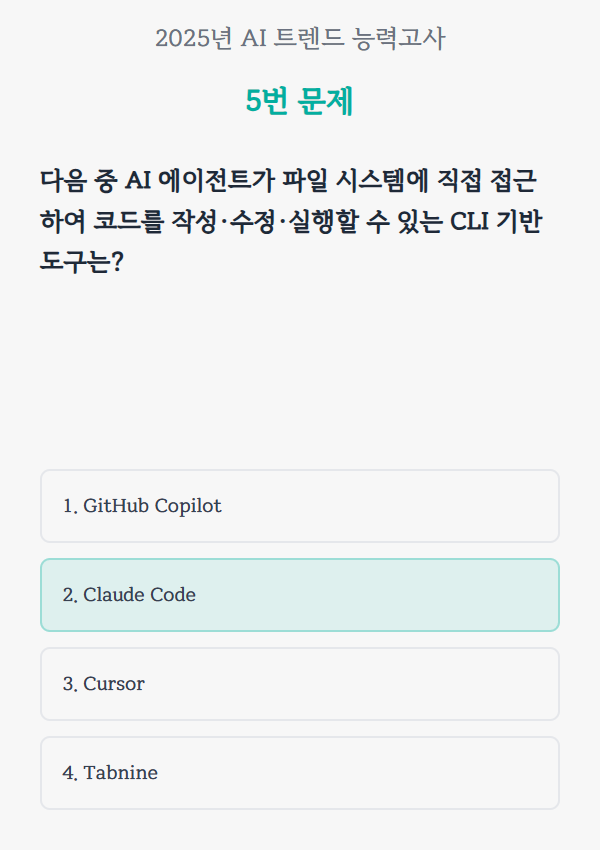
Task: Click 2025년 in the page title
Action: (x=194, y=39)
